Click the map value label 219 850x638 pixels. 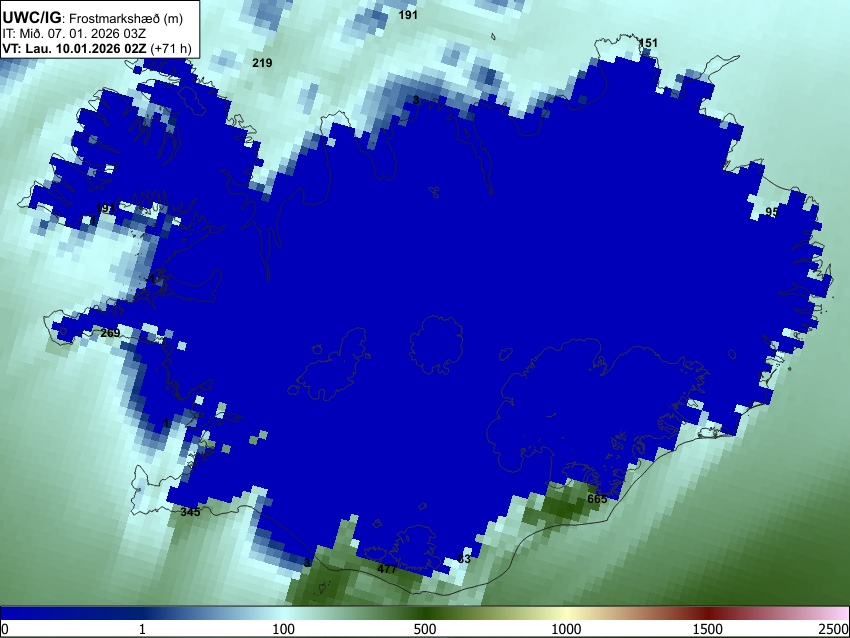262,63
